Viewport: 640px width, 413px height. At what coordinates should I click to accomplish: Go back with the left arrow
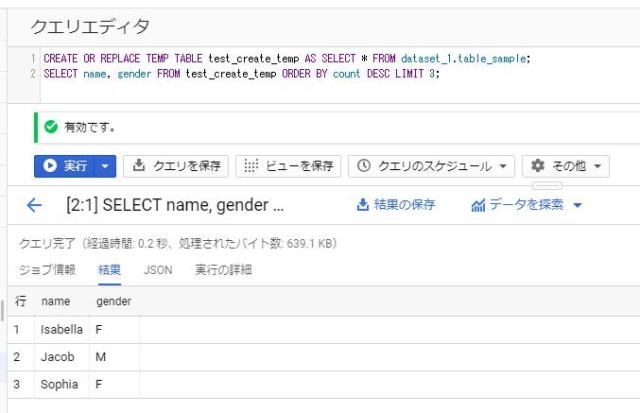[34, 205]
